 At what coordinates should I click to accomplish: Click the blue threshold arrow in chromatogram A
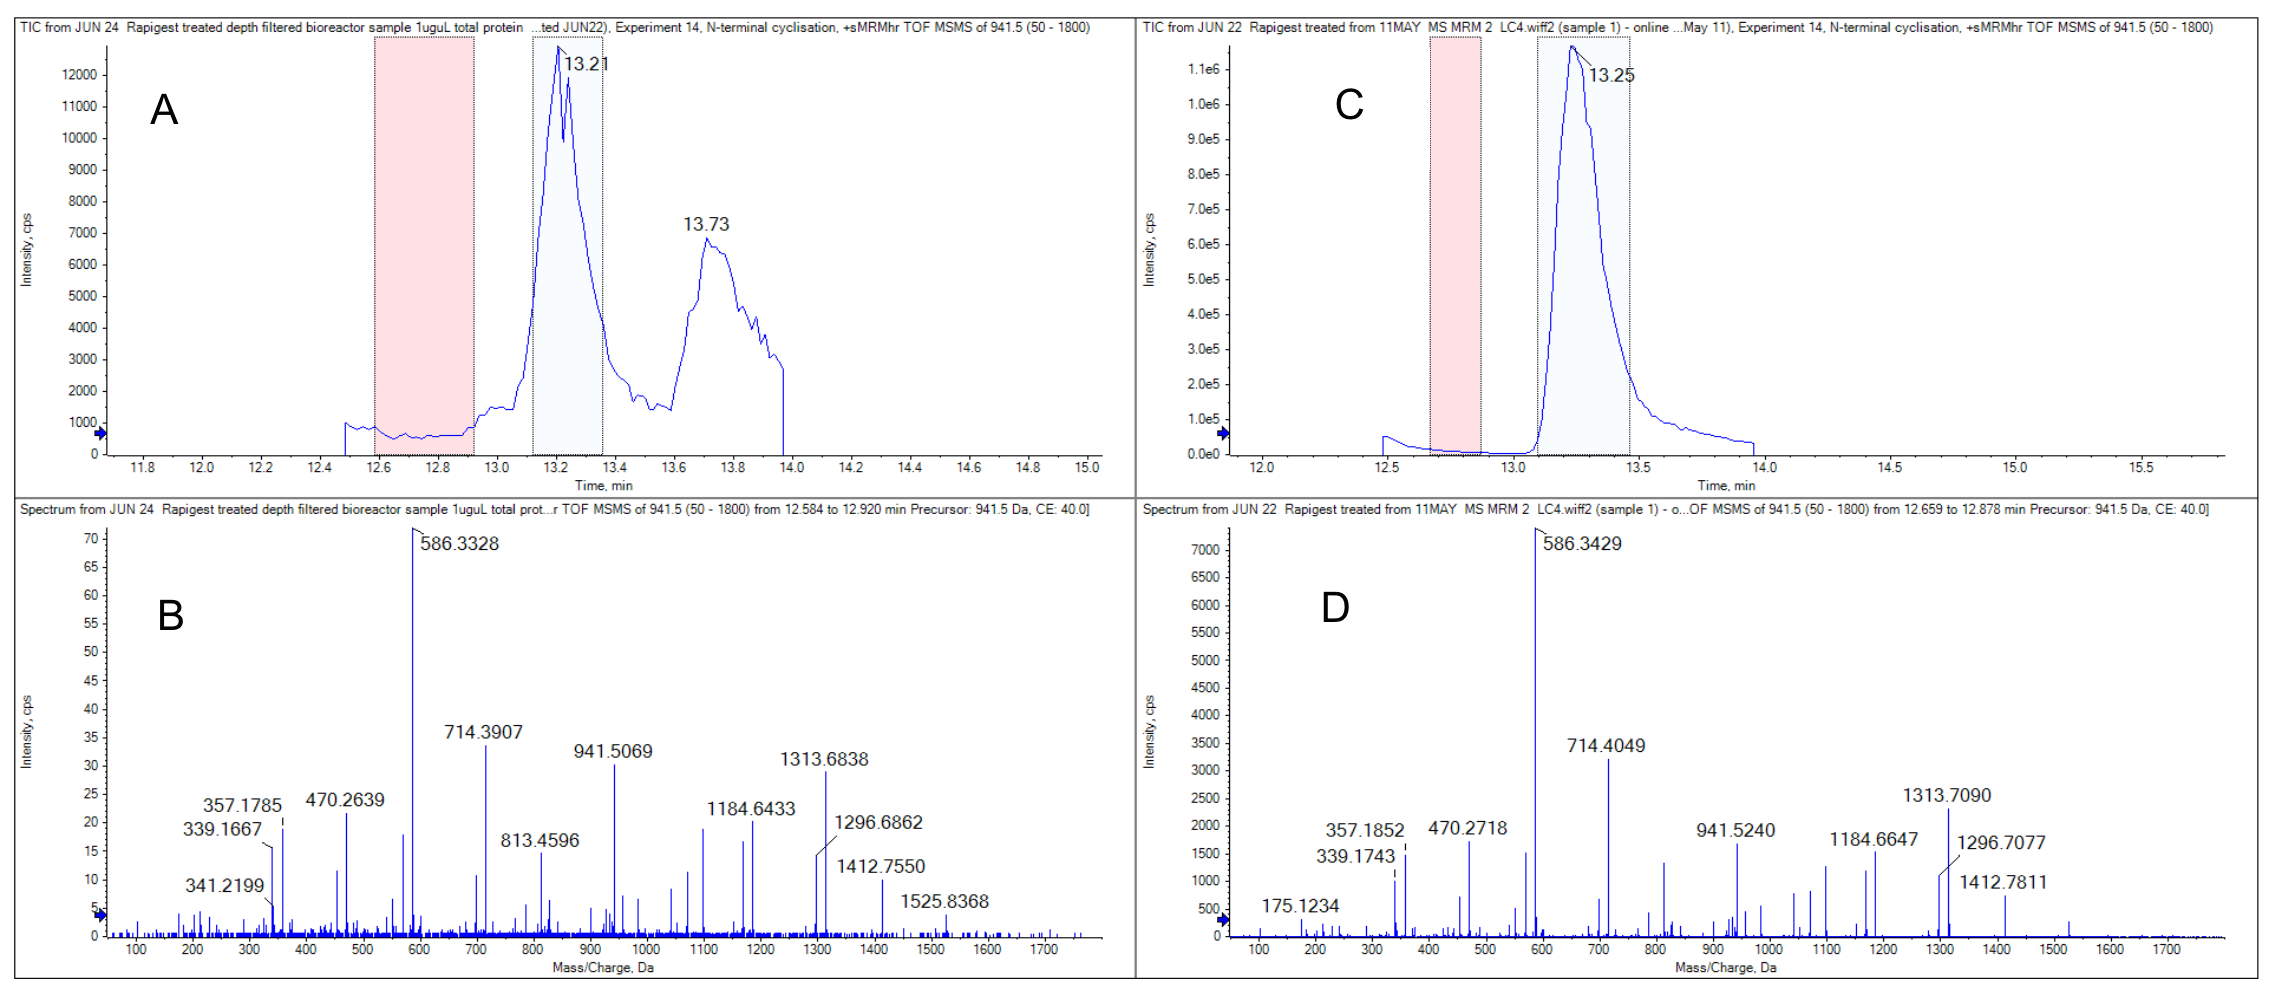[x=100, y=433]
